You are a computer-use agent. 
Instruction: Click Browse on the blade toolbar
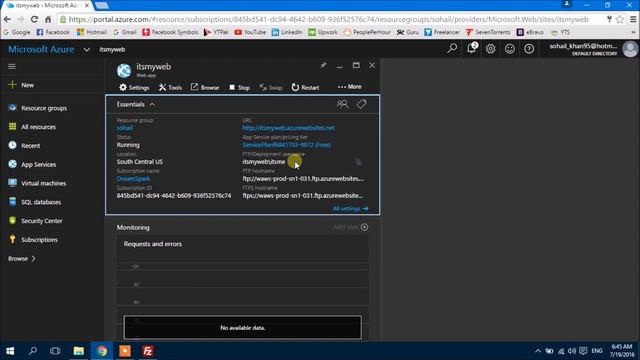(x=205, y=87)
